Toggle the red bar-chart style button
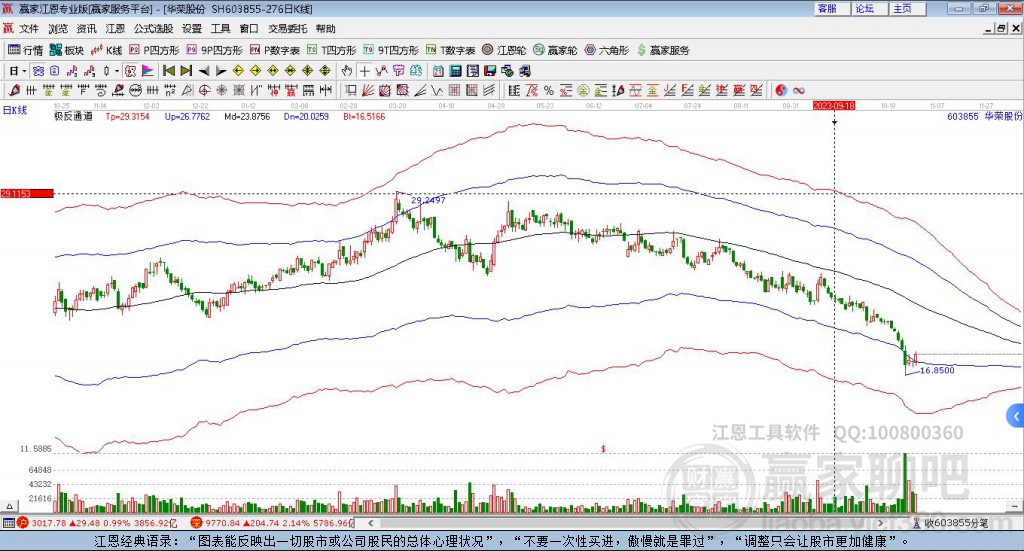The height and width of the screenshot is (551, 1024). (89, 71)
